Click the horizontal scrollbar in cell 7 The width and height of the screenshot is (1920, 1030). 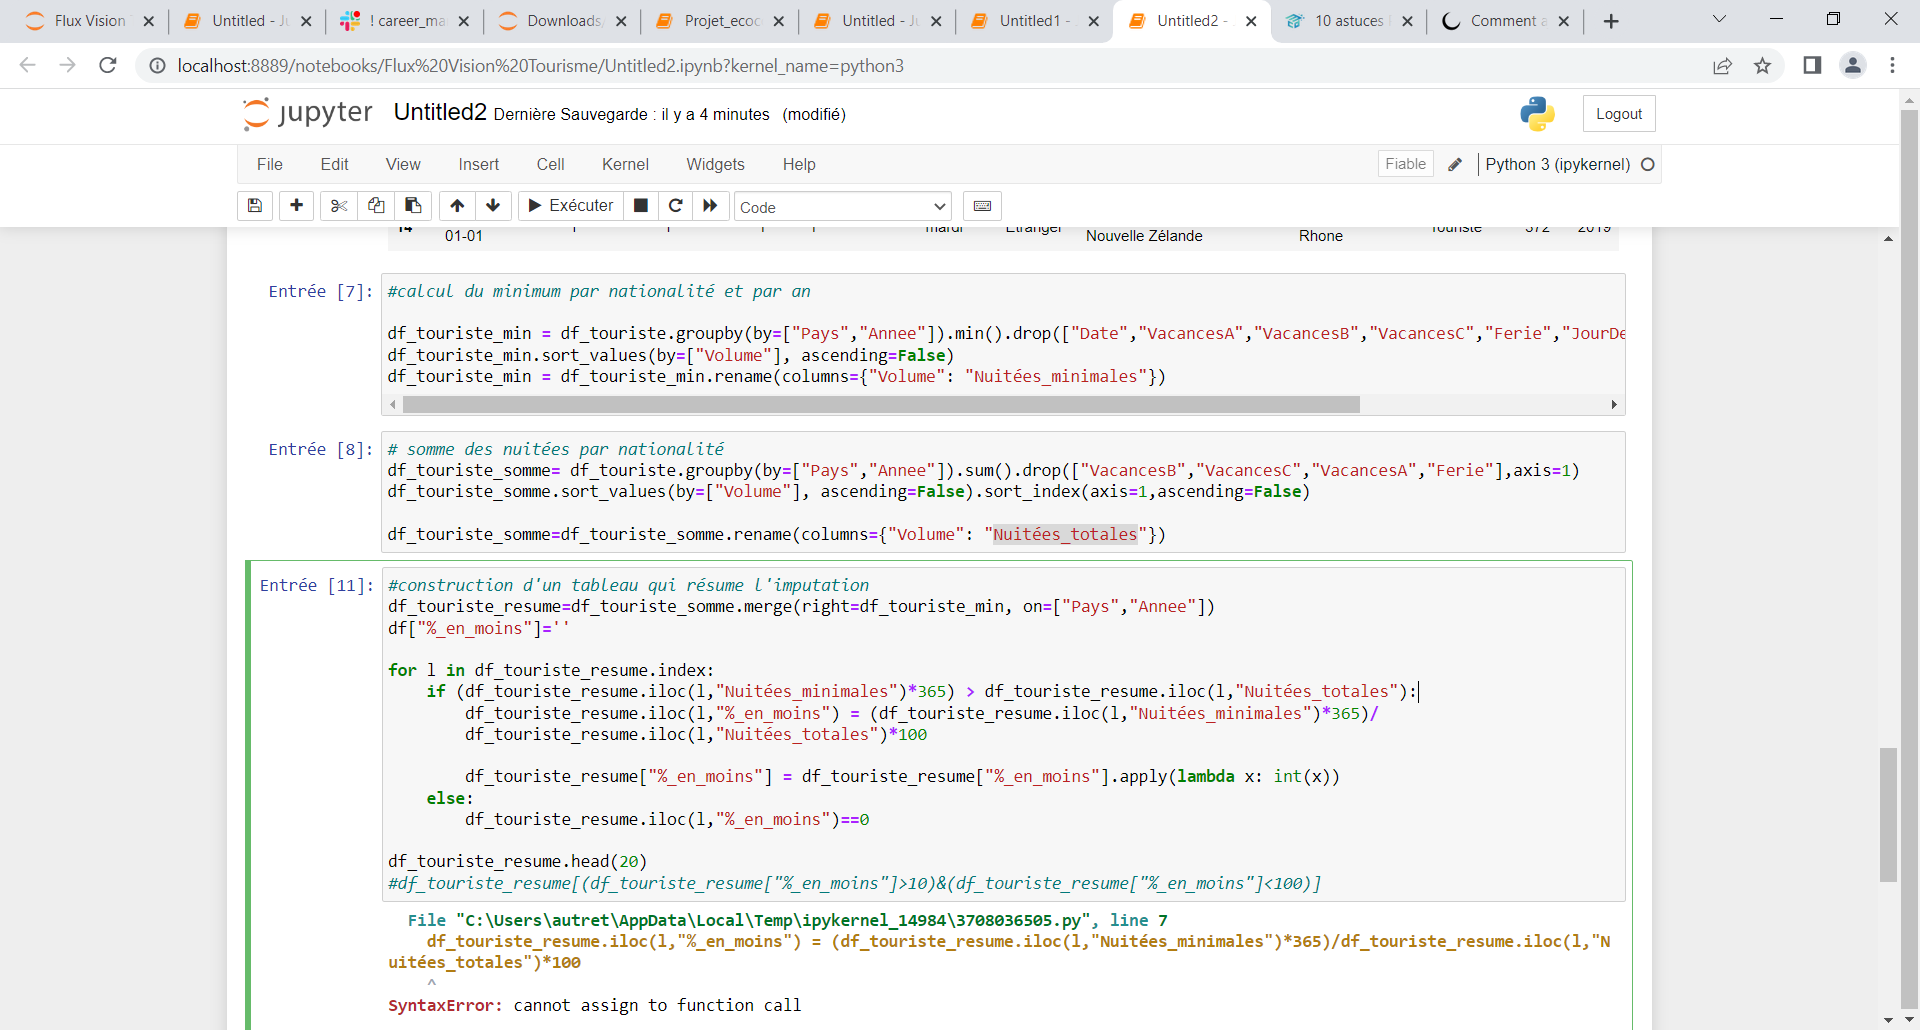click(880, 405)
